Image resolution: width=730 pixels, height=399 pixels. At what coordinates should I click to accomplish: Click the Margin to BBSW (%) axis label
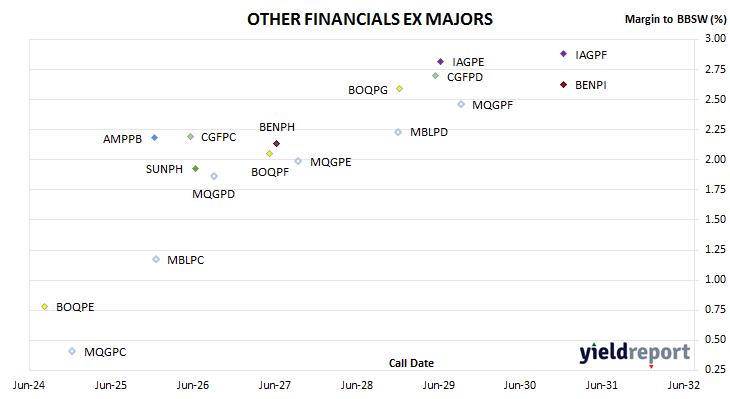(676, 19)
